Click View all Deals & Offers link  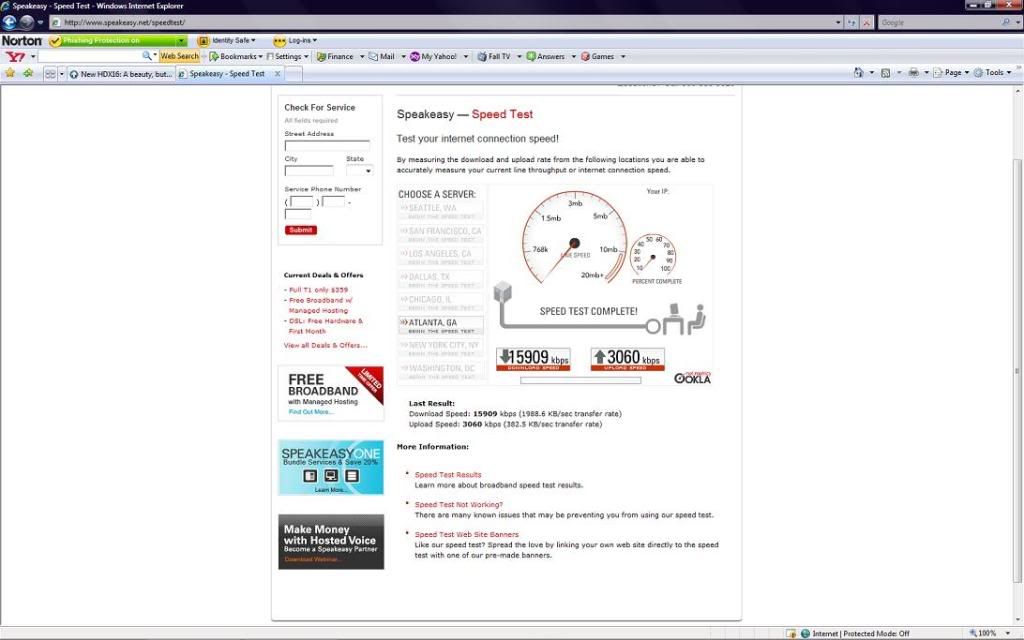click(325, 345)
